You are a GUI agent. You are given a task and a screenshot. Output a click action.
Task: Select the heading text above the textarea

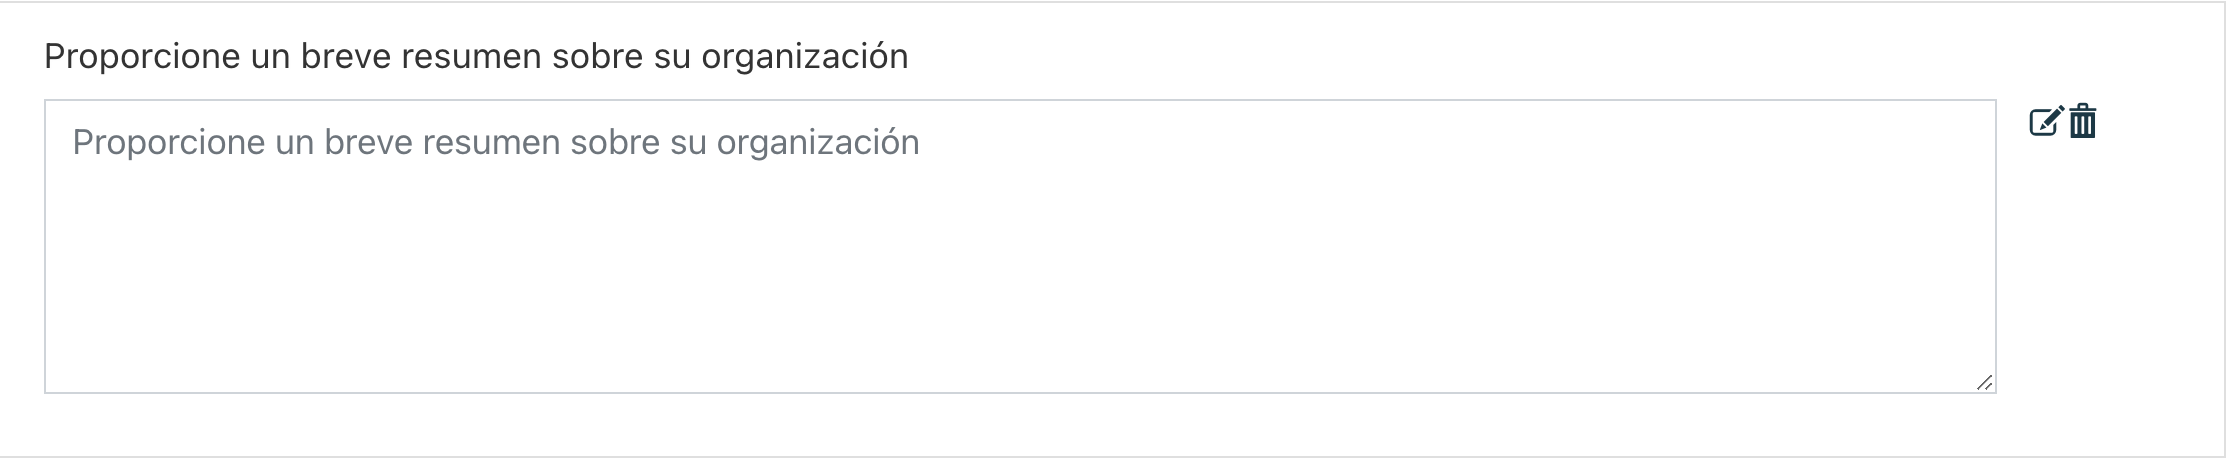click(476, 57)
